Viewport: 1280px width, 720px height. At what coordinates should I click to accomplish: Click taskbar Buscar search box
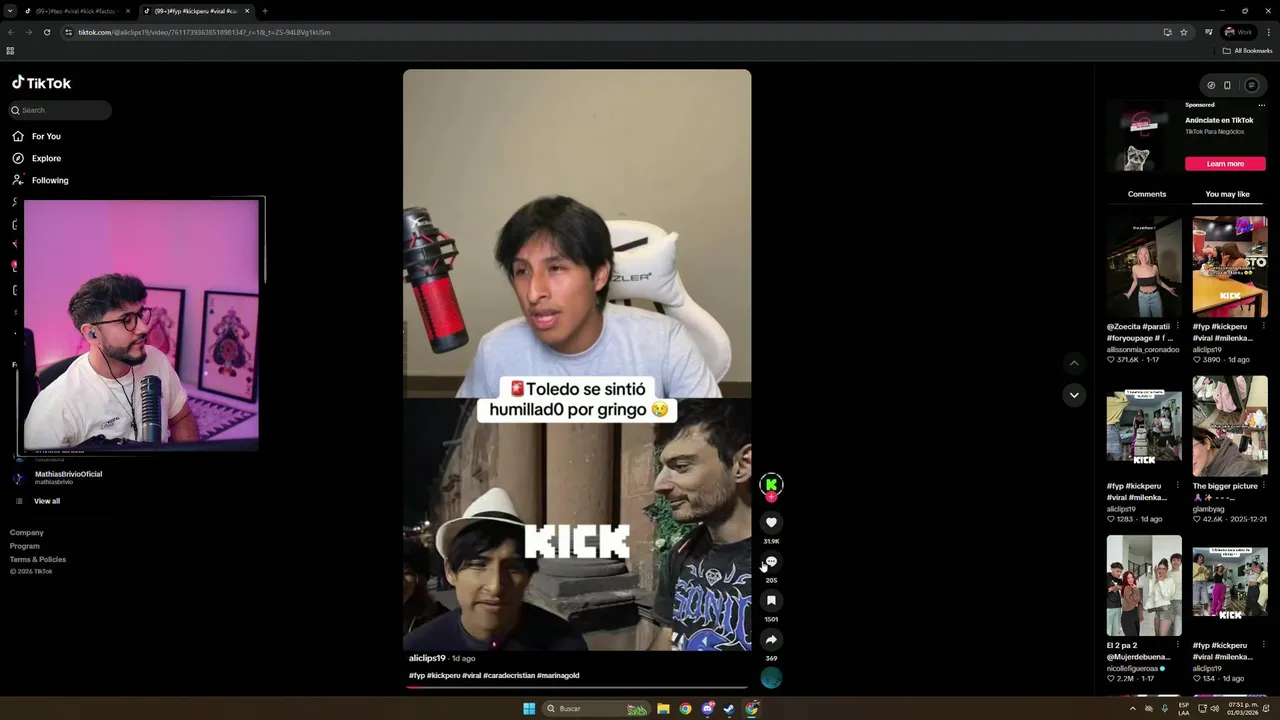click(596, 709)
